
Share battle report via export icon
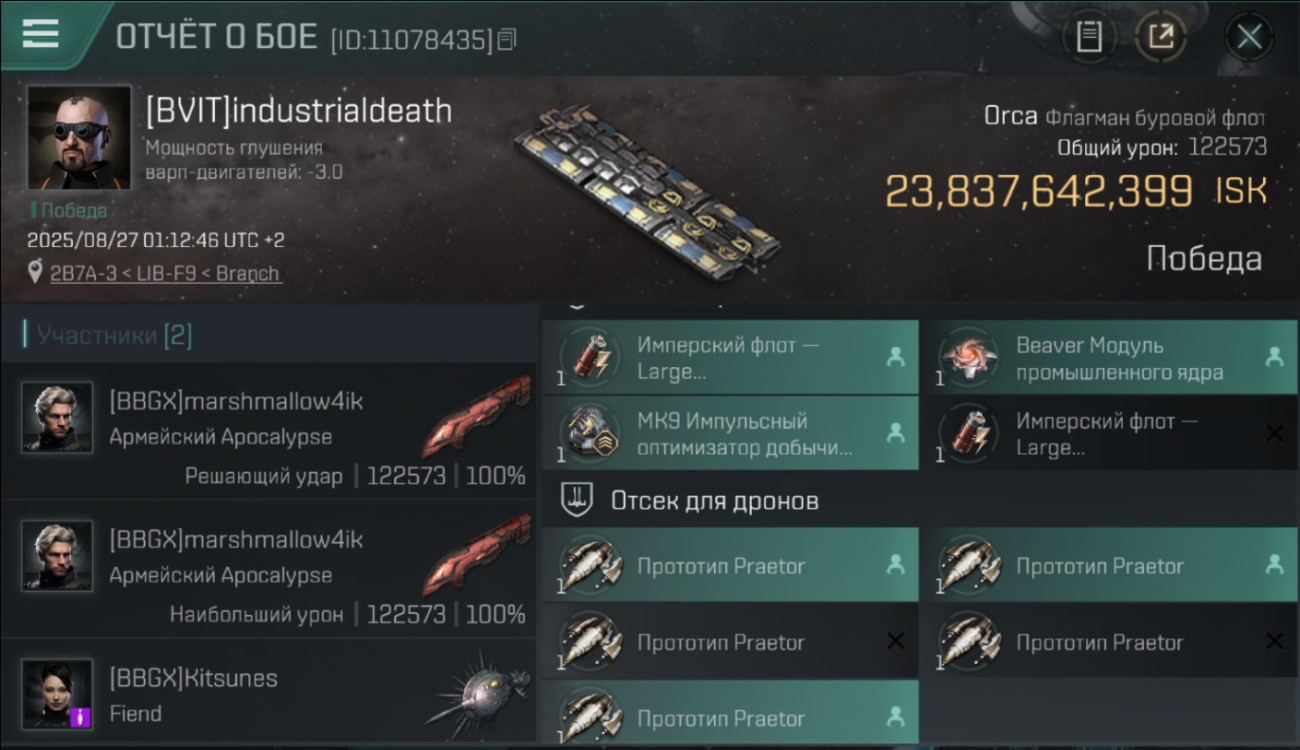(x=1161, y=37)
